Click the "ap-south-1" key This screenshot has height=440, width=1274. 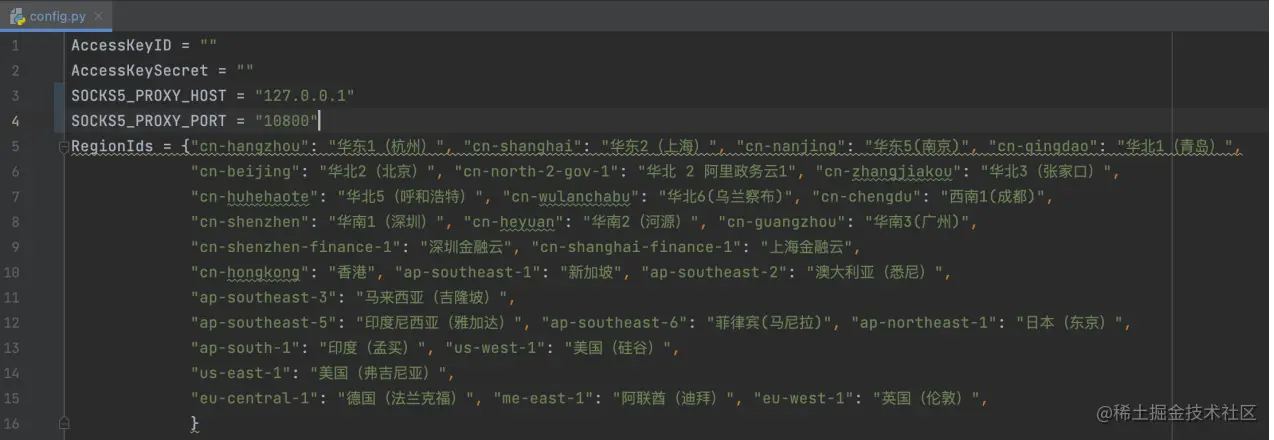[246, 348]
